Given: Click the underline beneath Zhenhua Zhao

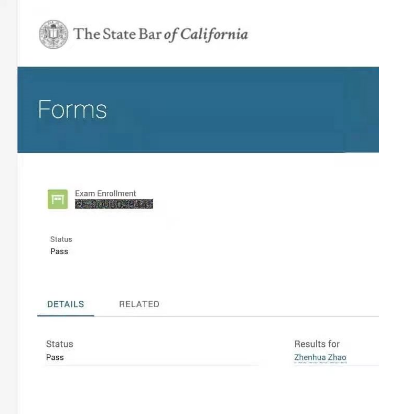Looking at the screenshot, I should pos(320,362).
